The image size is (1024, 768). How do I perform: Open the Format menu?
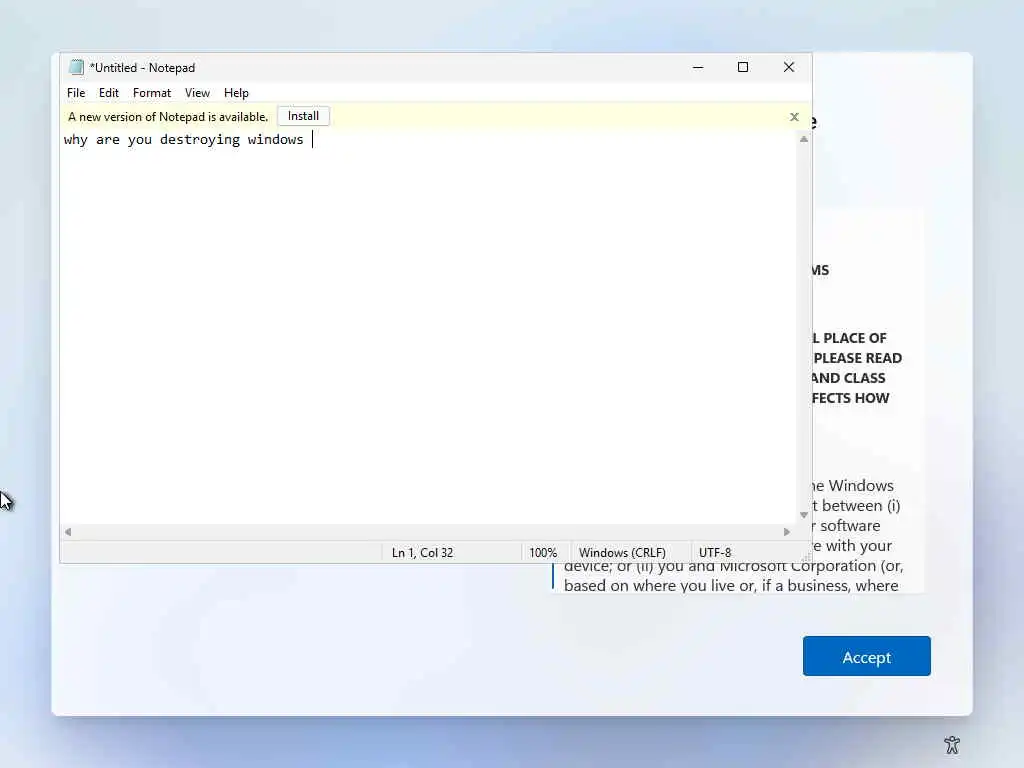152,93
